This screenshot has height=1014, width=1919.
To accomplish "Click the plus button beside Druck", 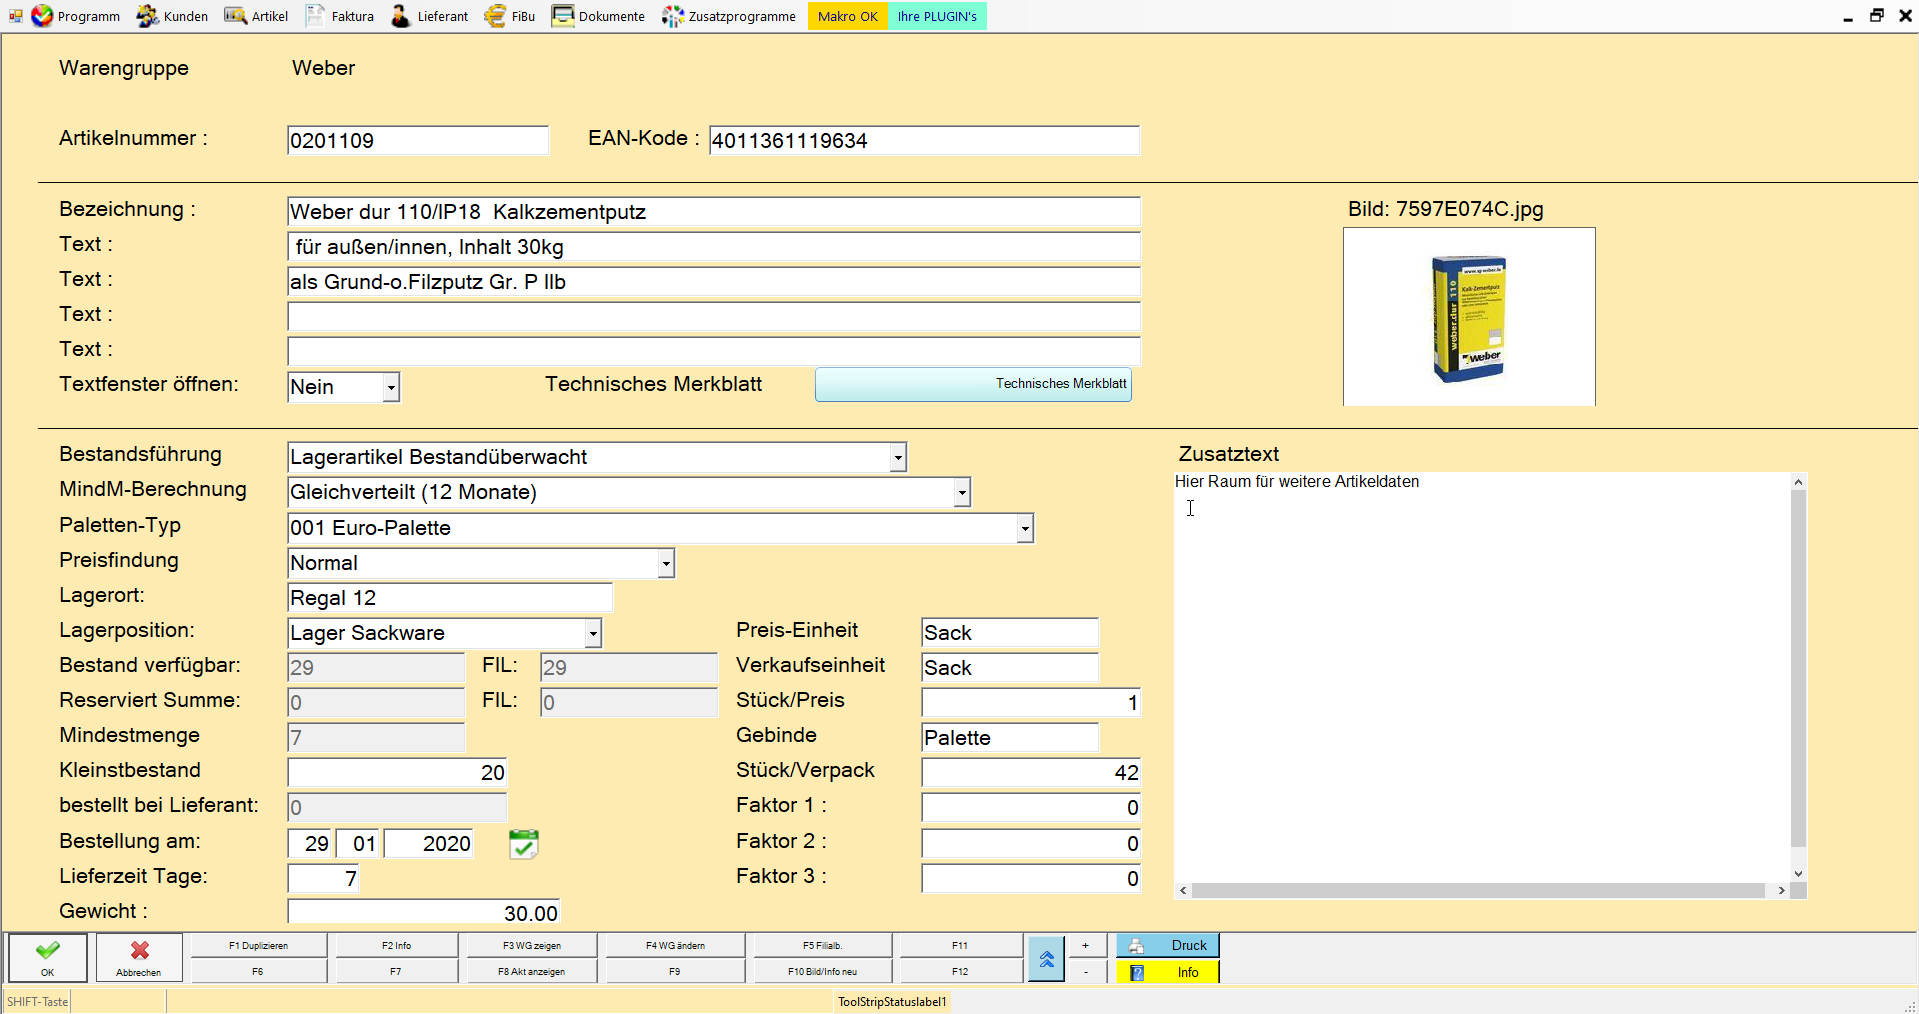I will [1086, 945].
